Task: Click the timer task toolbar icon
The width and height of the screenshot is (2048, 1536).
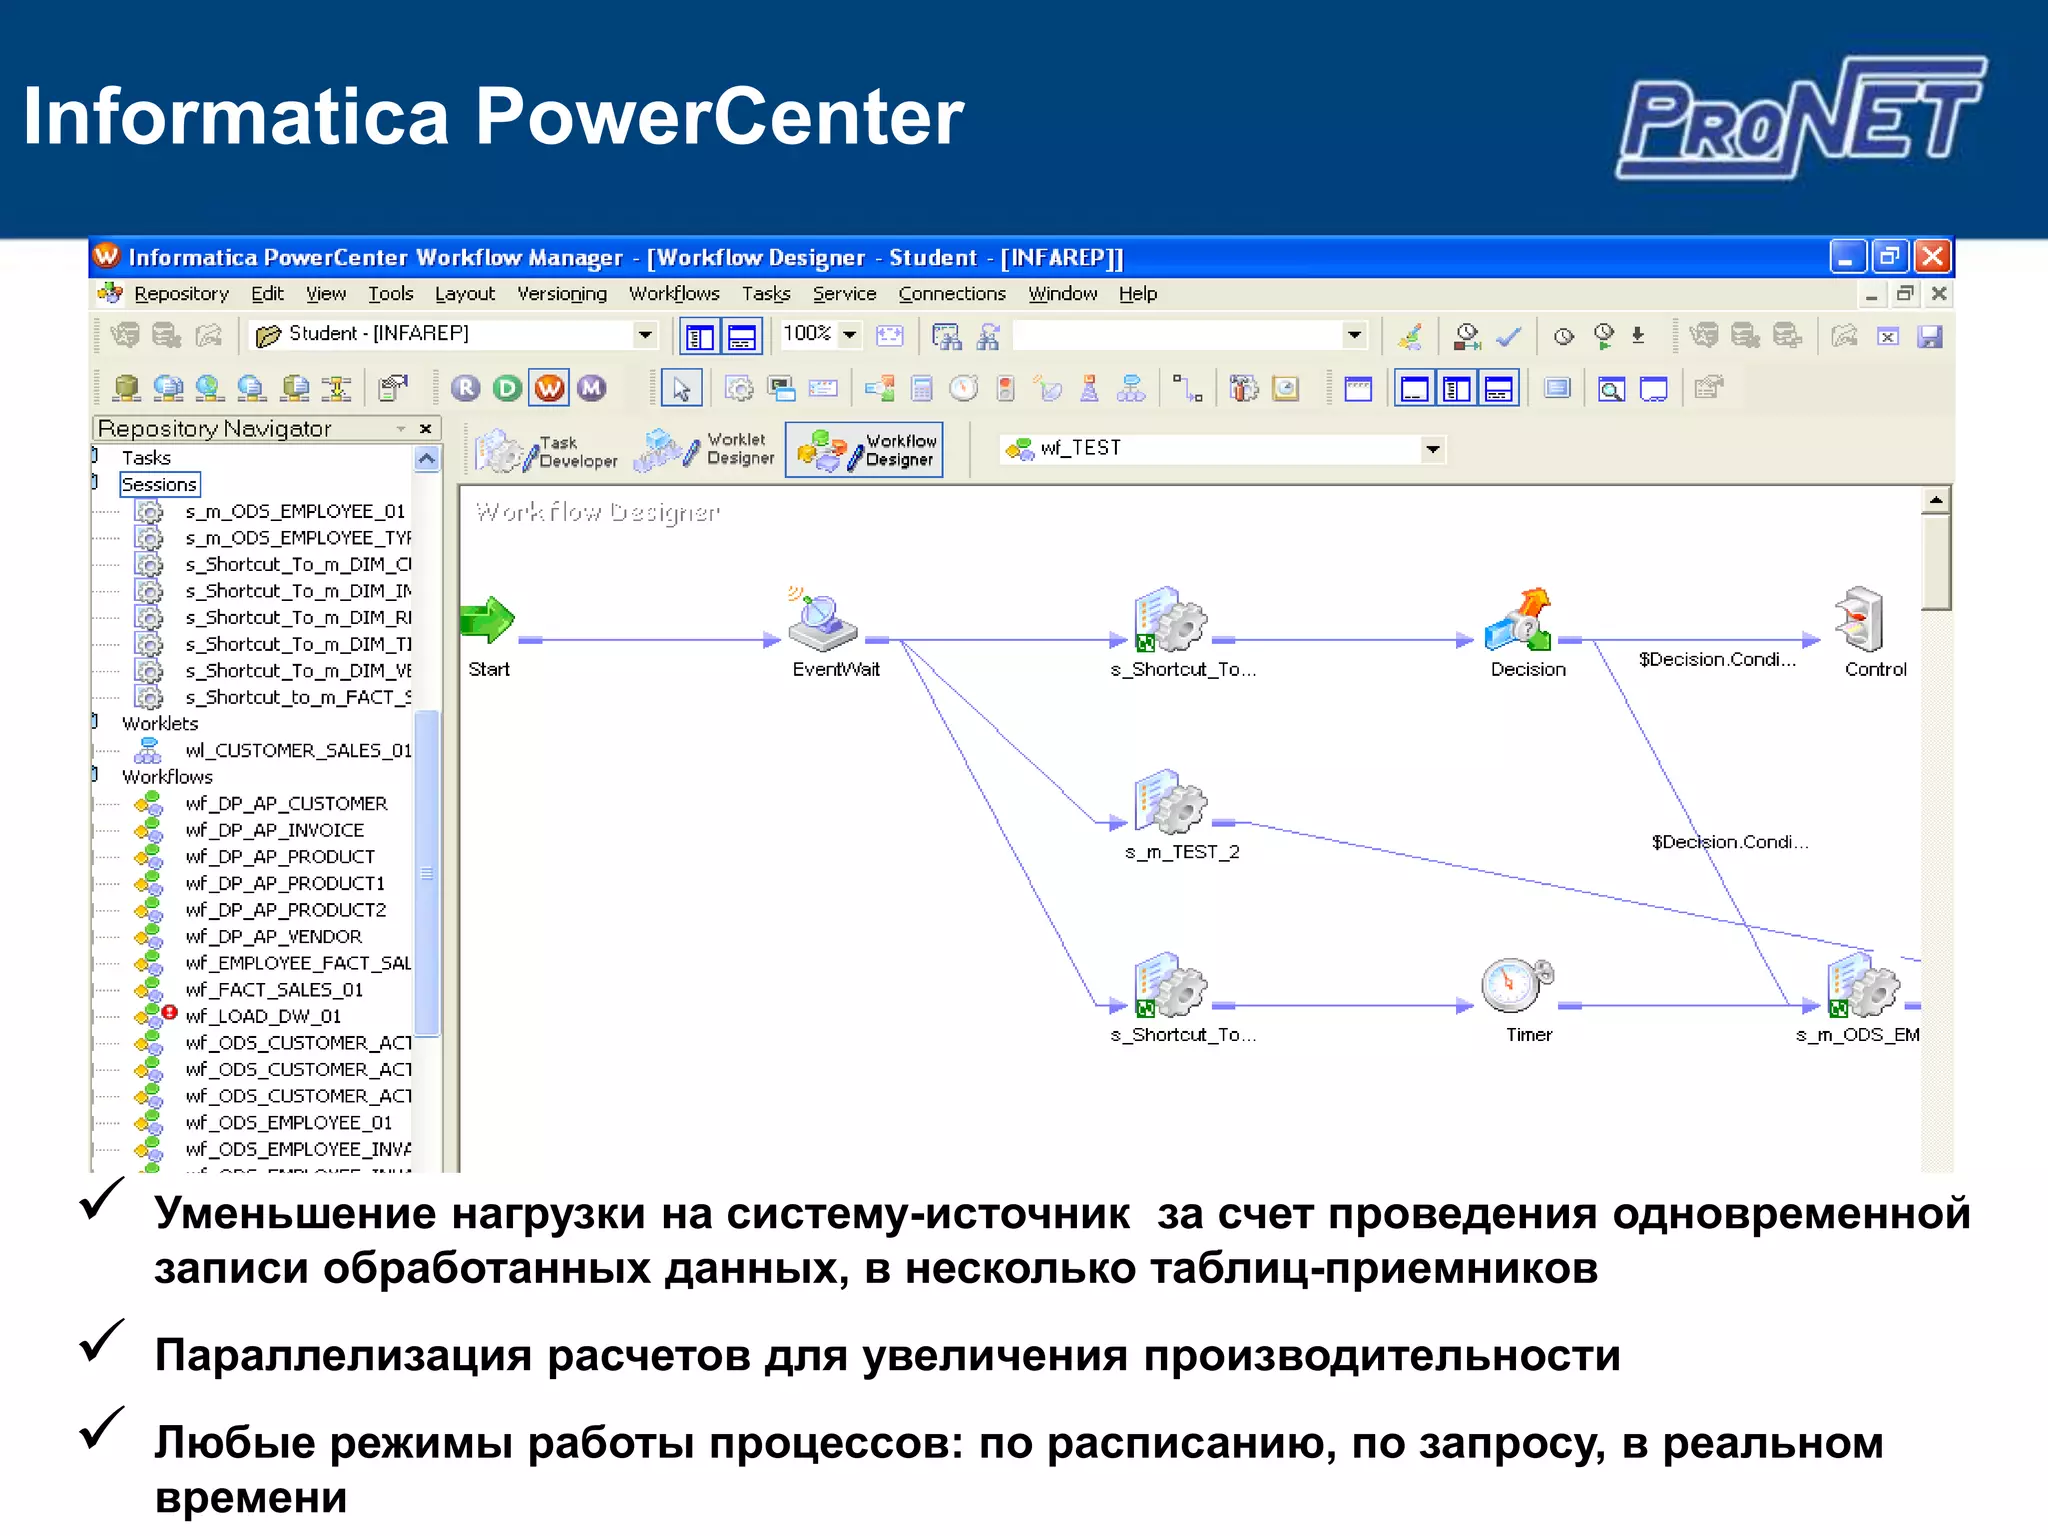Action: (x=963, y=388)
